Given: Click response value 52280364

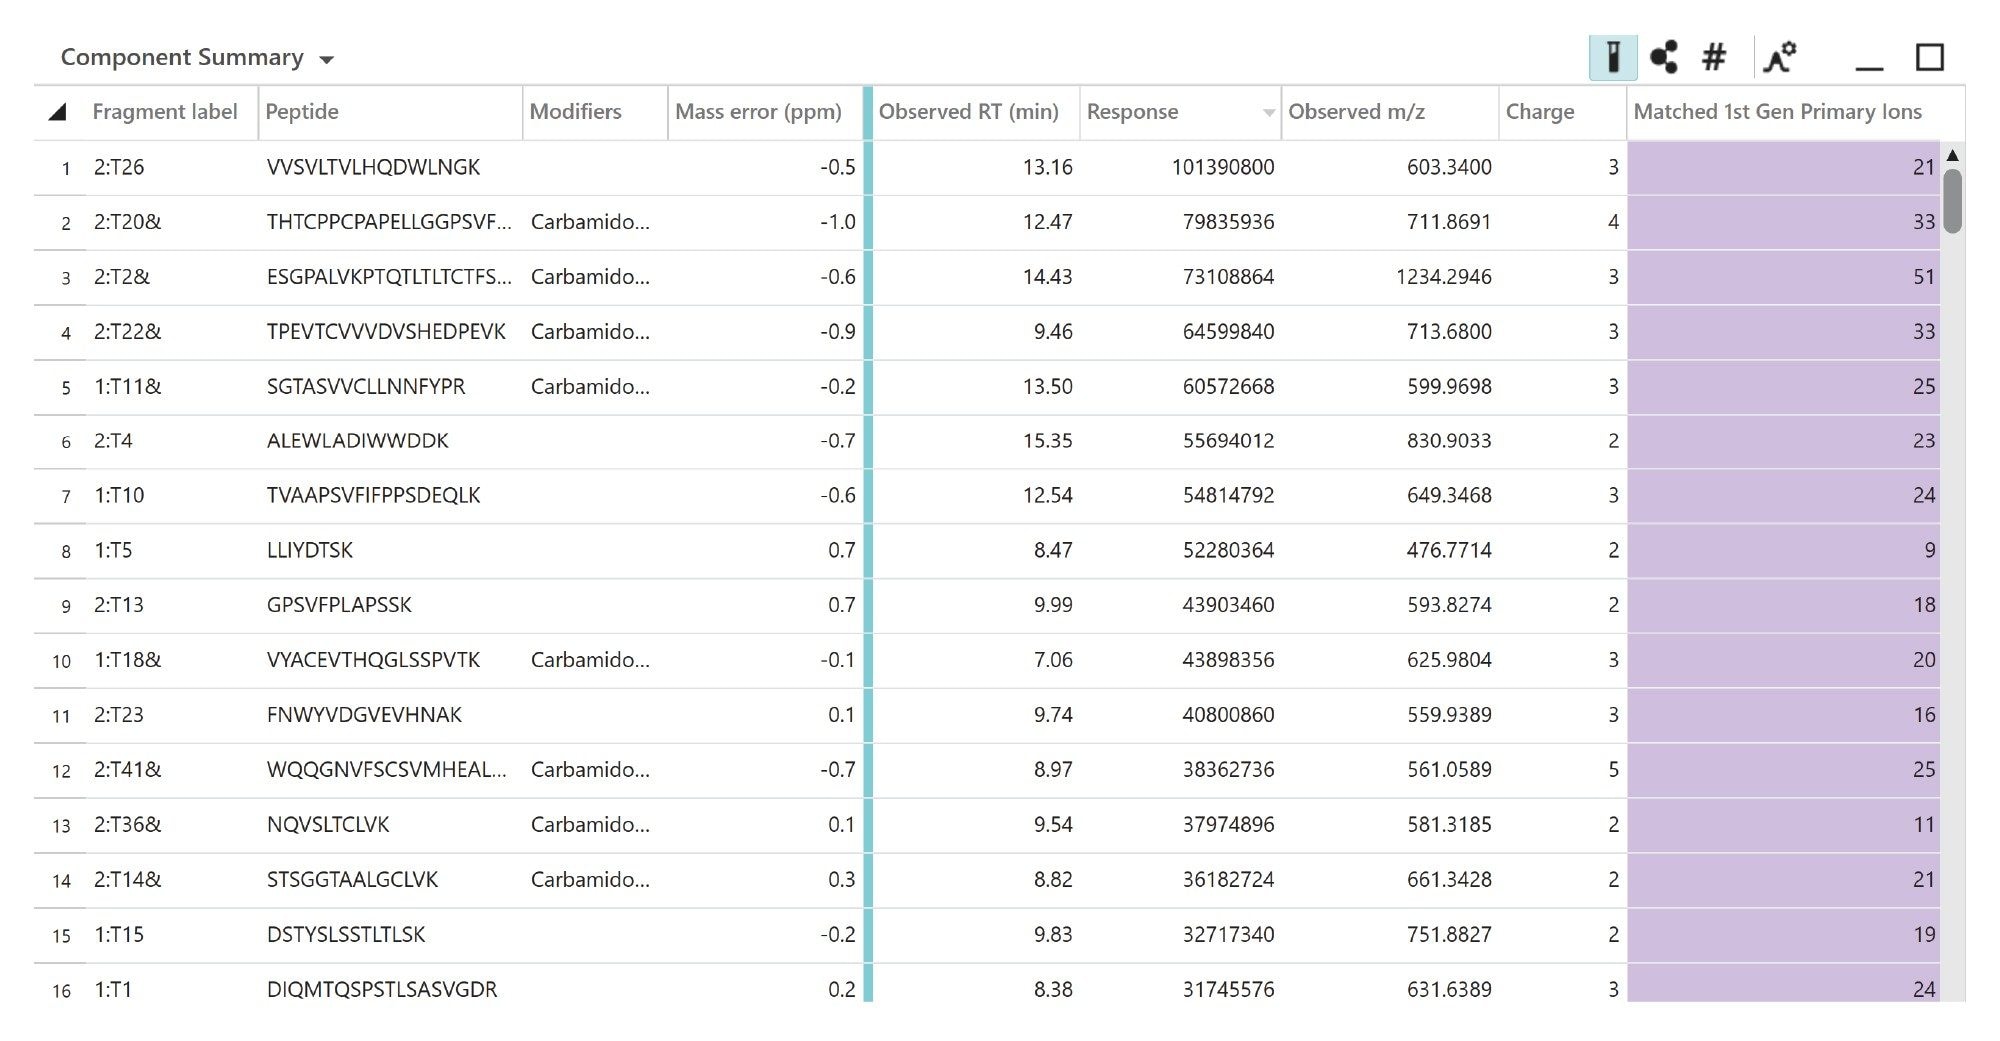Looking at the screenshot, I should 1229,551.
